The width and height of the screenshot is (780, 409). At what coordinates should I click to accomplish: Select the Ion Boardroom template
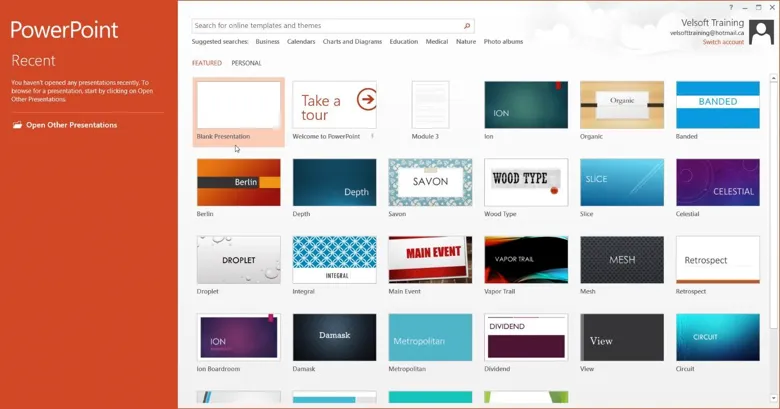point(239,337)
